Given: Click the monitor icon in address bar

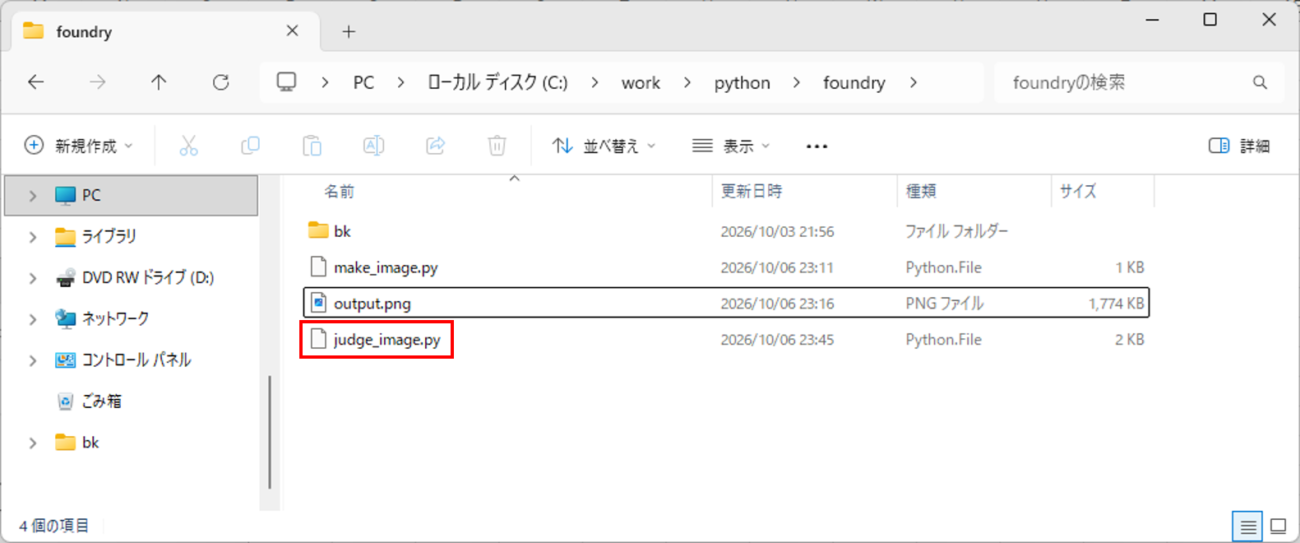Looking at the screenshot, I should pyautogui.click(x=287, y=82).
